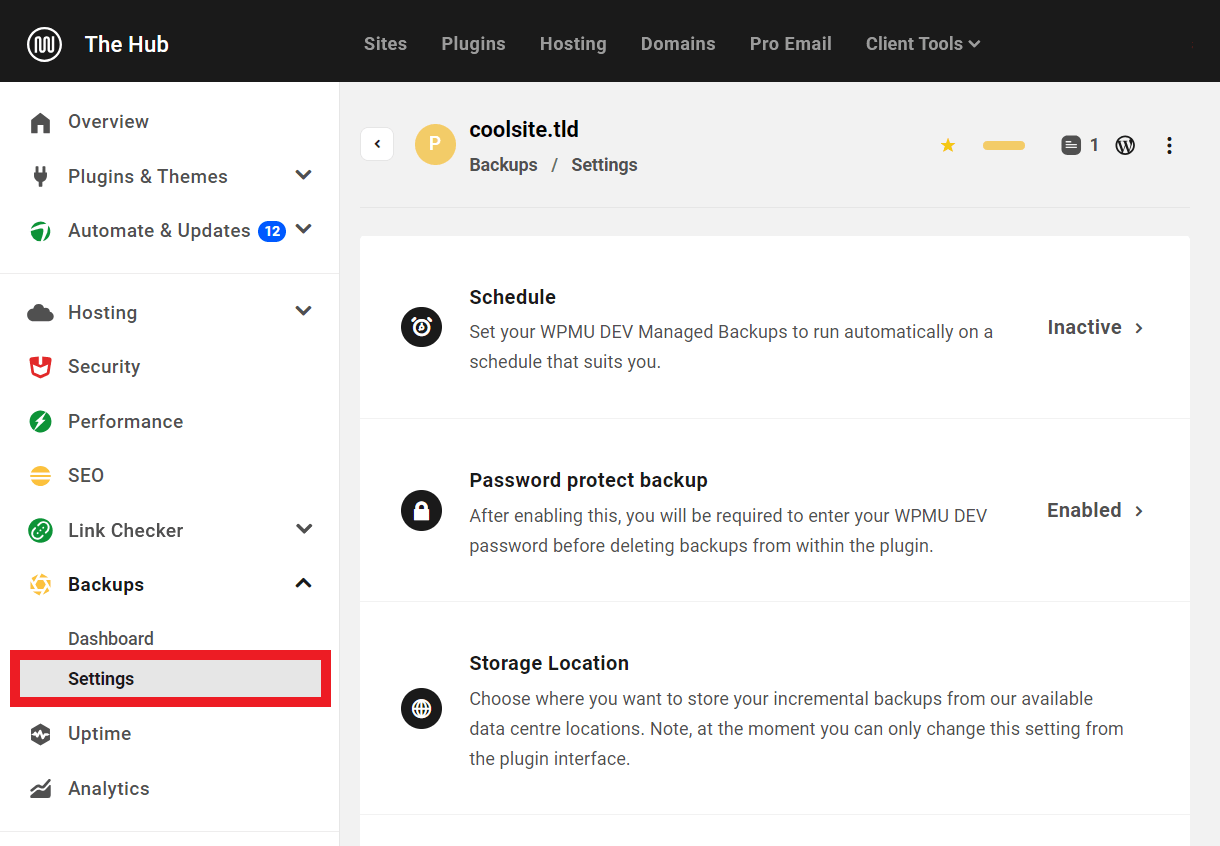Select the Performance speedometer icon in sidebar

pyautogui.click(x=41, y=421)
